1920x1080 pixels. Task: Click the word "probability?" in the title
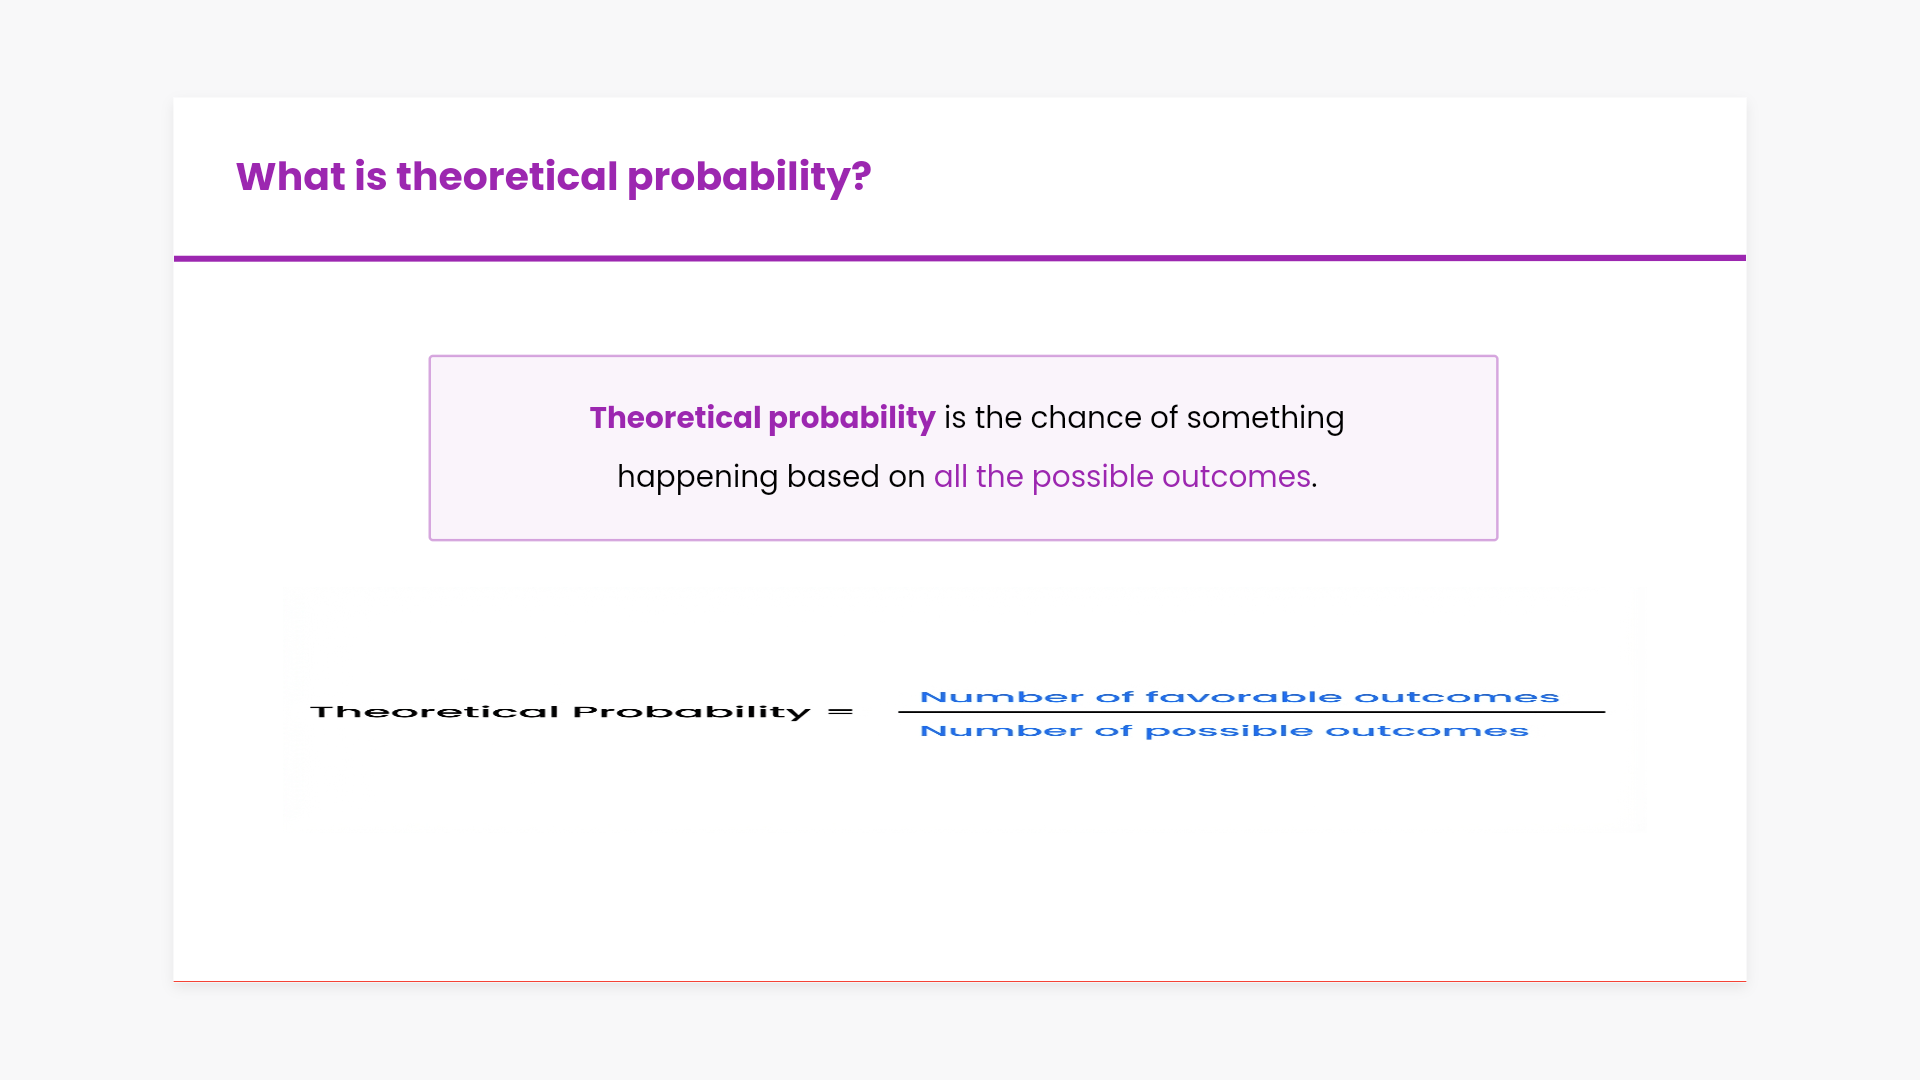click(749, 177)
